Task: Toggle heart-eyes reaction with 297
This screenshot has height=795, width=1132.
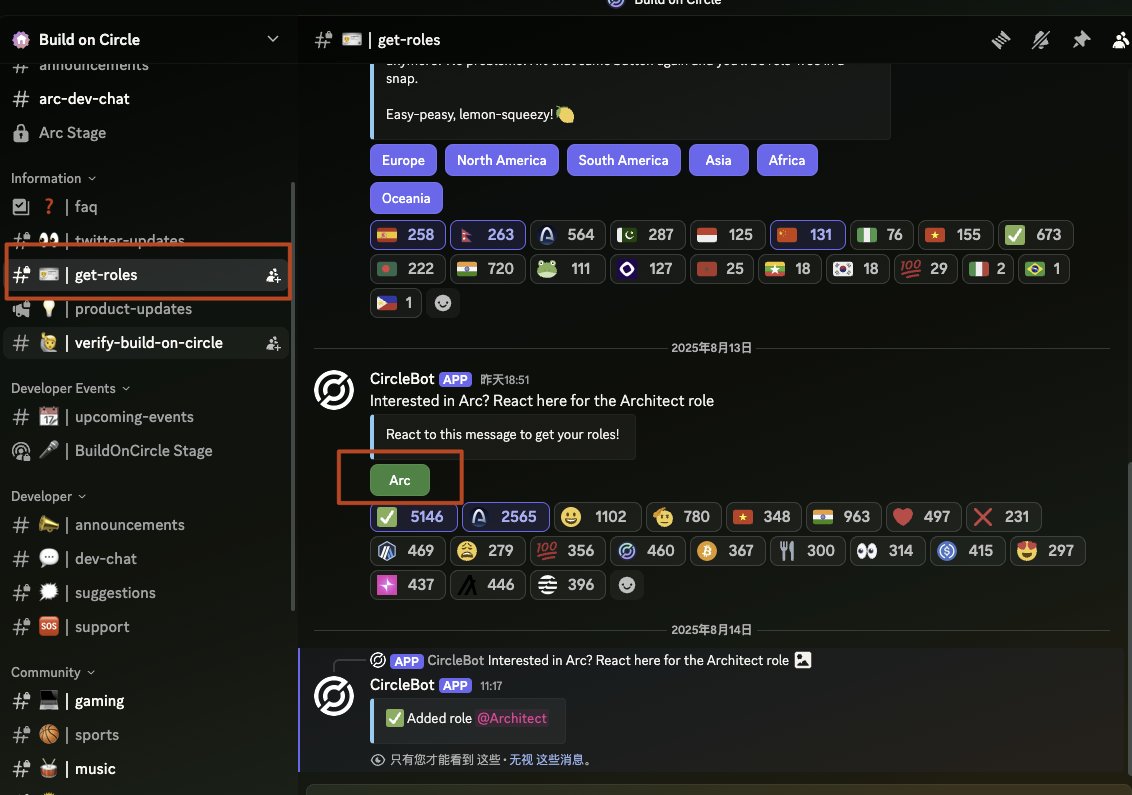Action: point(1046,551)
